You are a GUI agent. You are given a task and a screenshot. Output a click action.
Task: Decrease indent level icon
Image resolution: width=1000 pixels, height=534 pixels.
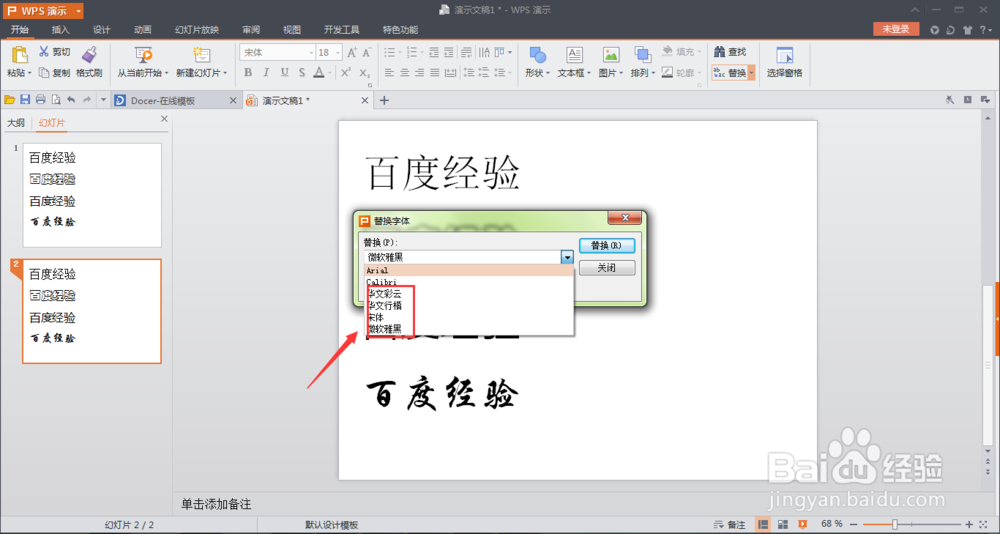coord(434,52)
